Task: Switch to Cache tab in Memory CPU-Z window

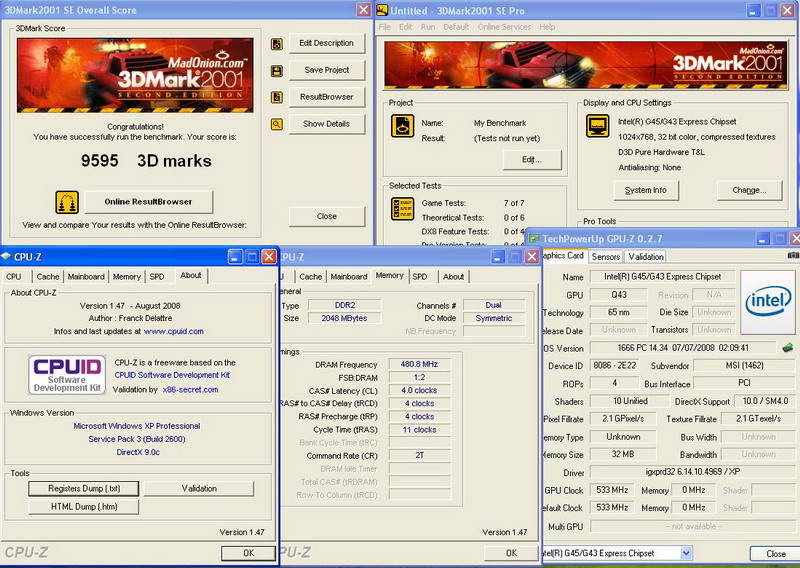Action: point(311,277)
